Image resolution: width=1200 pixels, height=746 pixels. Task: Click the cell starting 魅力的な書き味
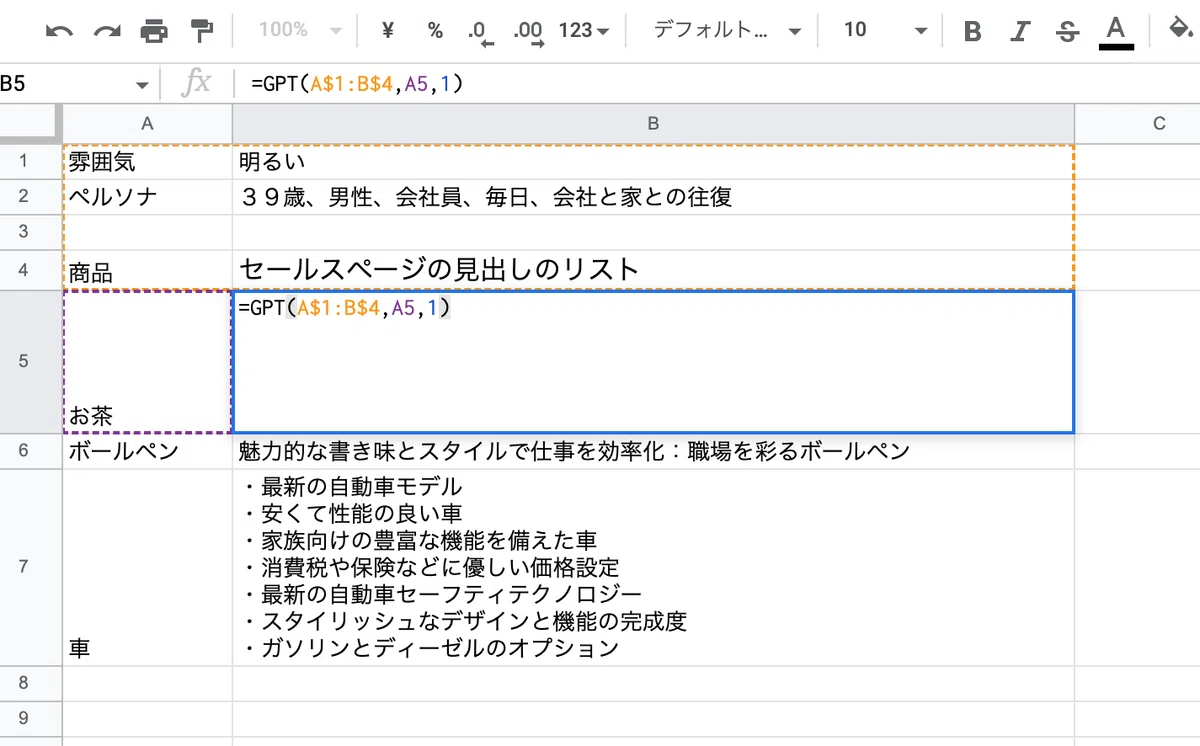tap(653, 451)
